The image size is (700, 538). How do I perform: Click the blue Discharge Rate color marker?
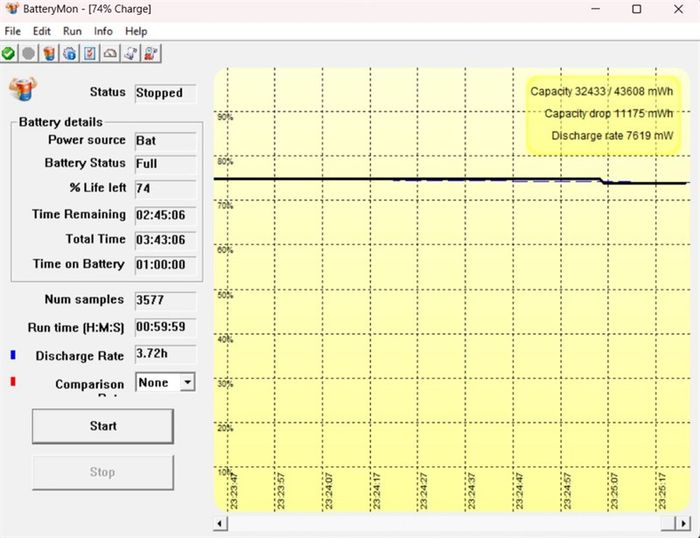tap(13, 355)
